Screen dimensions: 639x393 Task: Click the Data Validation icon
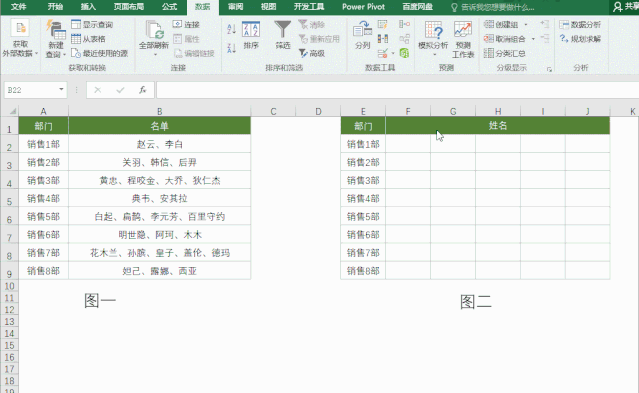(x=382, y=53)
